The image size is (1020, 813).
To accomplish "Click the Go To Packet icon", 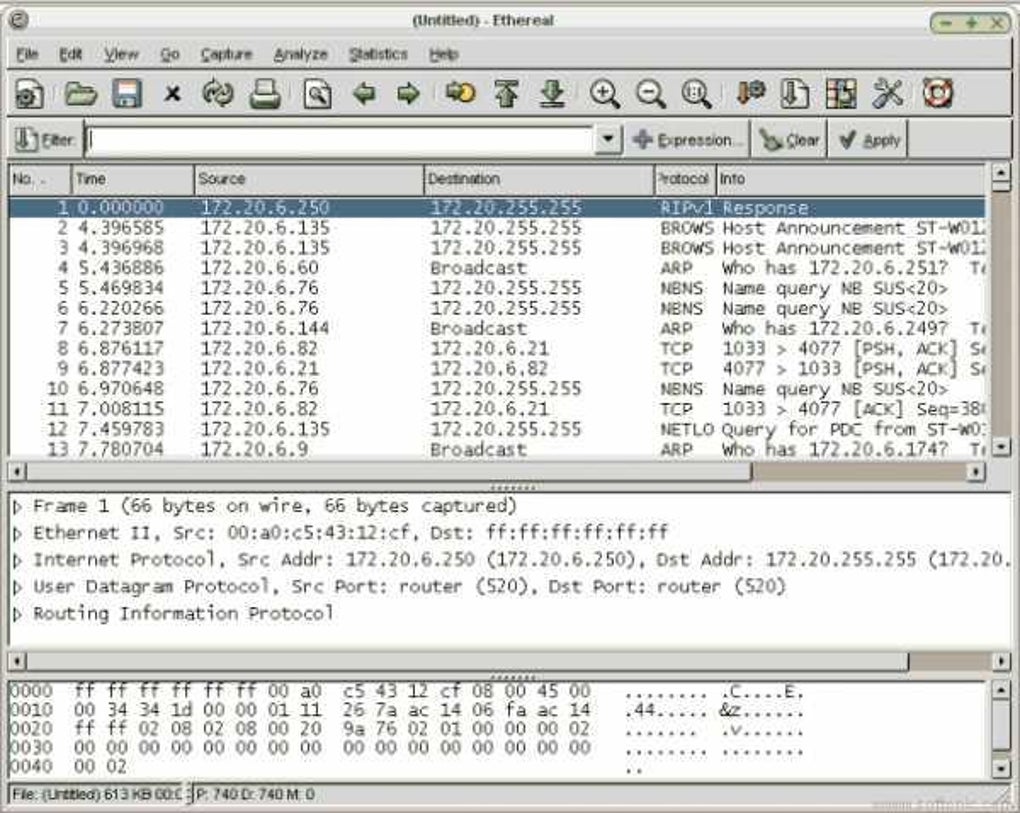I will point(460,94).
